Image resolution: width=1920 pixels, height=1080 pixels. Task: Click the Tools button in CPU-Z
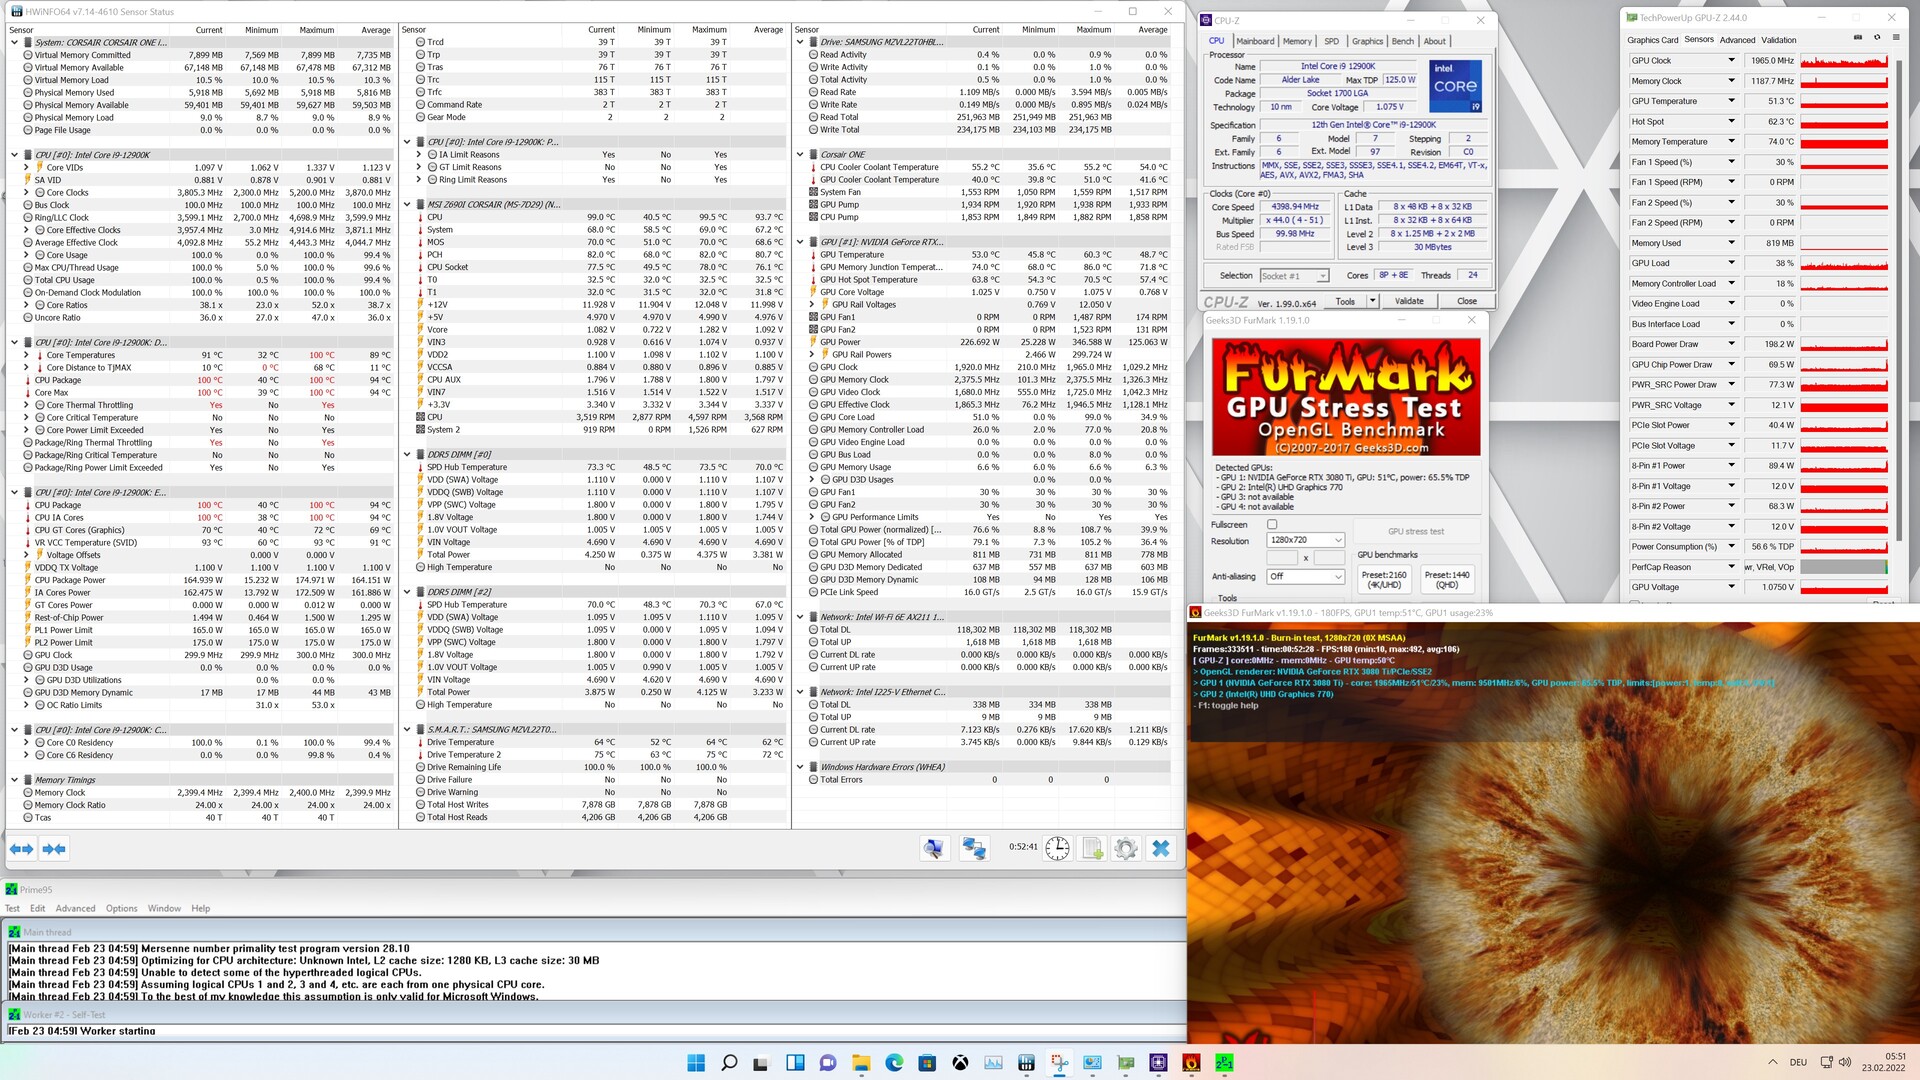click(1345, 301)
